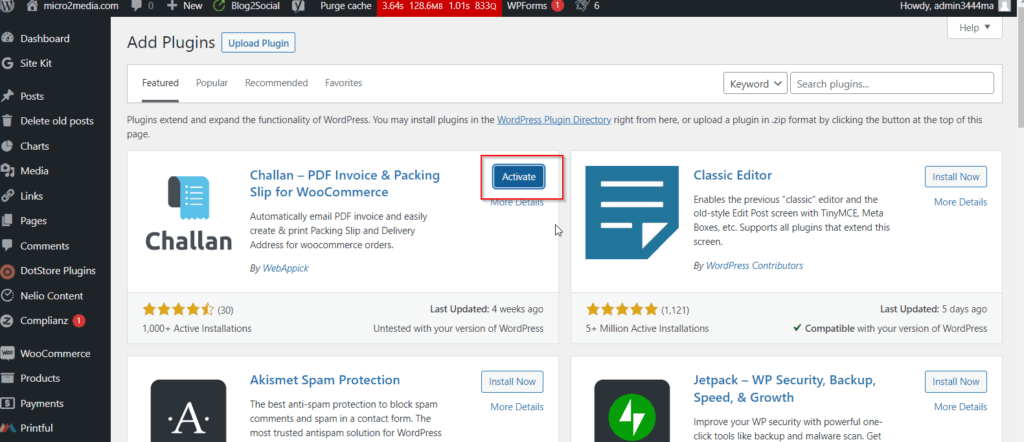Image resolution: width=1024 pixels, height=442 pixels.
Task: Open More Details for Classic Editor
Action: 960,202
